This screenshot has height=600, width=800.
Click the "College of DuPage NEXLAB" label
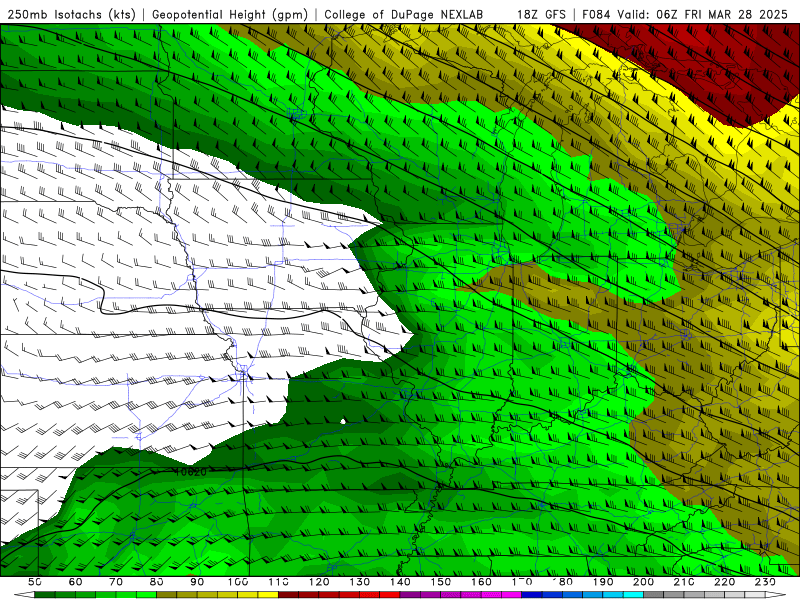click(x=404, y=14)
